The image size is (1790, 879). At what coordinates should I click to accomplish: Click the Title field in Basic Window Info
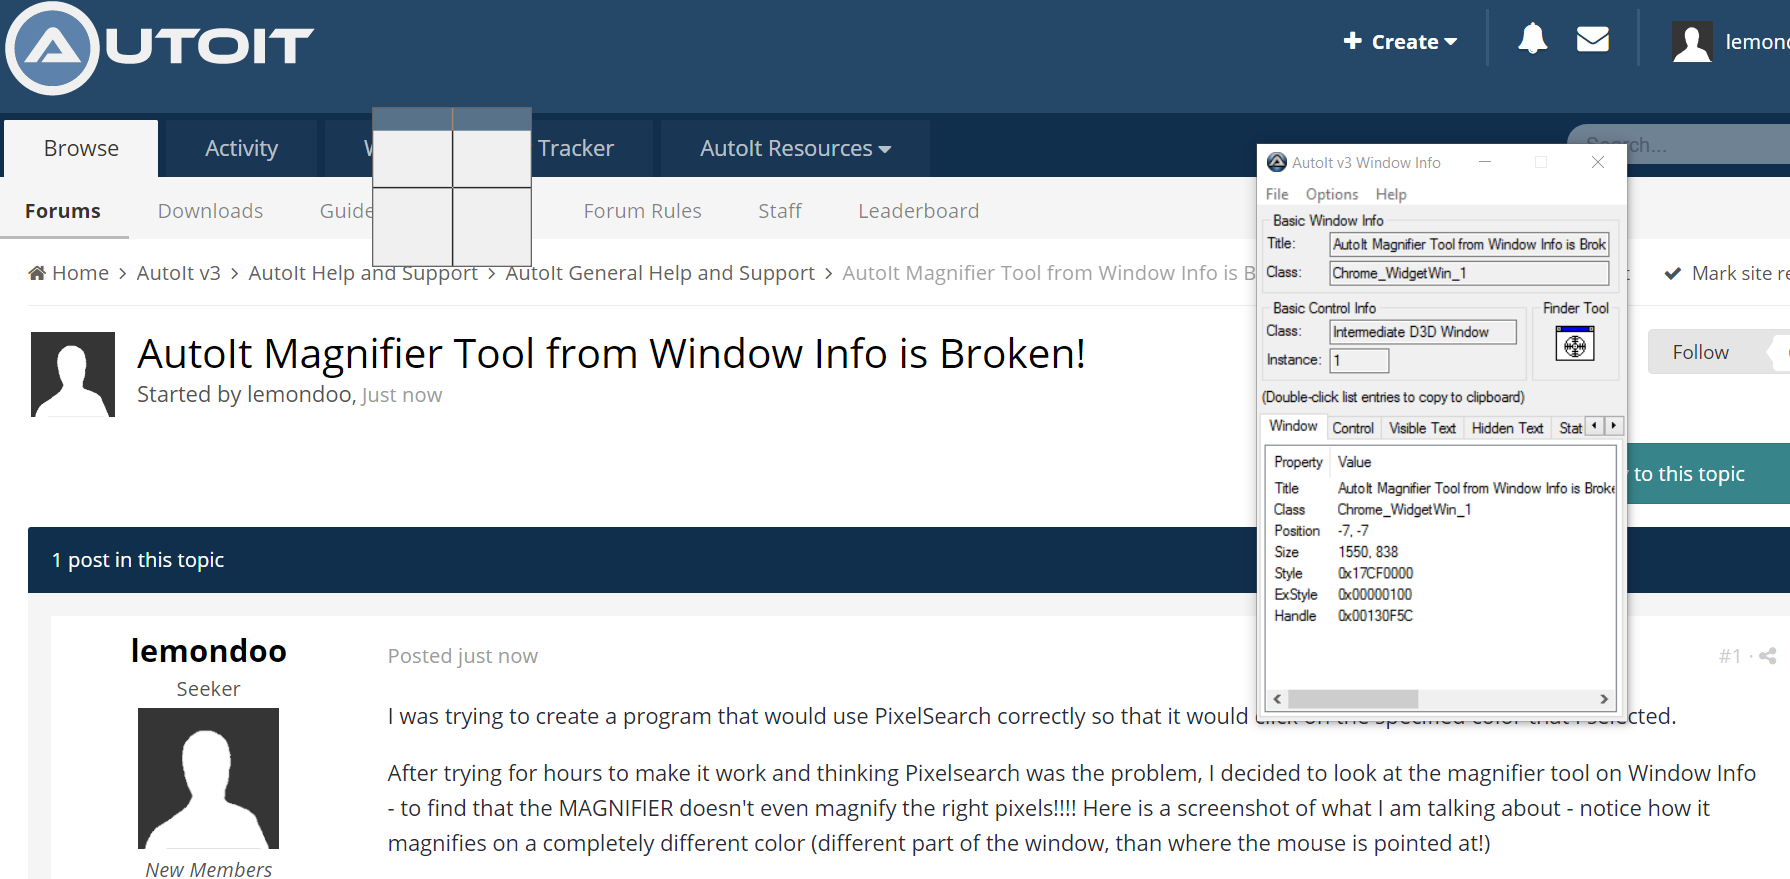point(1469,244)
